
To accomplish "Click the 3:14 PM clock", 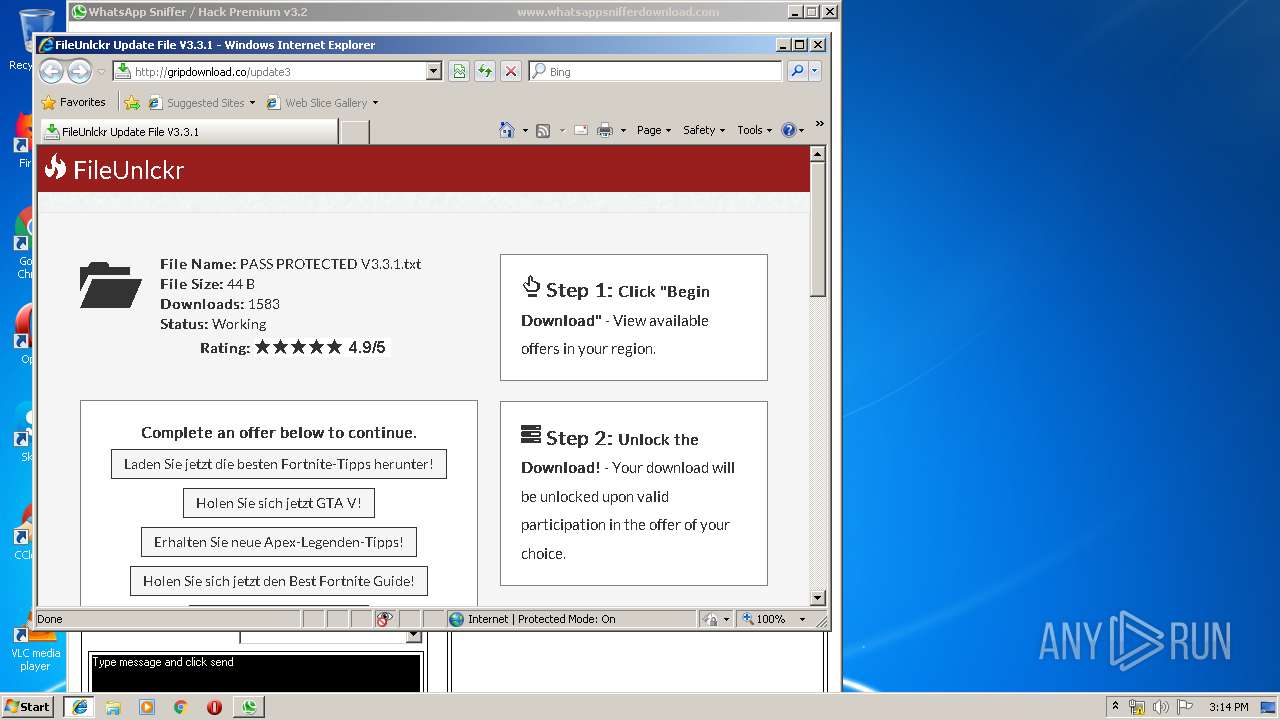I will 1228,707.
